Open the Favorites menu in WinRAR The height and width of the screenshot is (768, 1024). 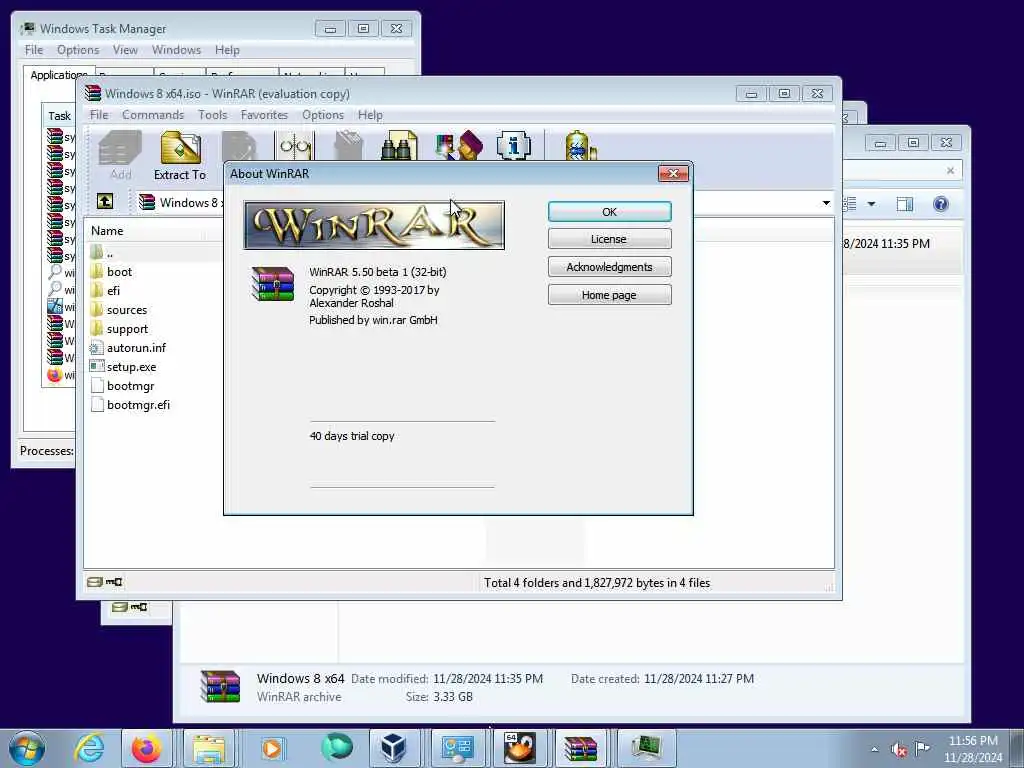(264, 115)
